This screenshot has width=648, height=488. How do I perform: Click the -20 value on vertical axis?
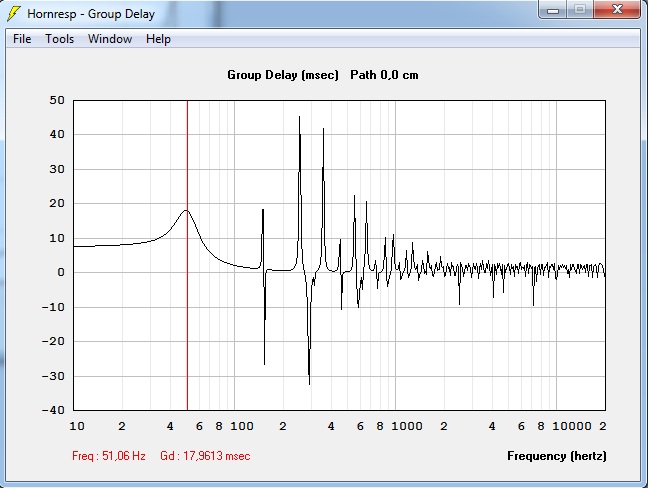[x=53, y=341]
